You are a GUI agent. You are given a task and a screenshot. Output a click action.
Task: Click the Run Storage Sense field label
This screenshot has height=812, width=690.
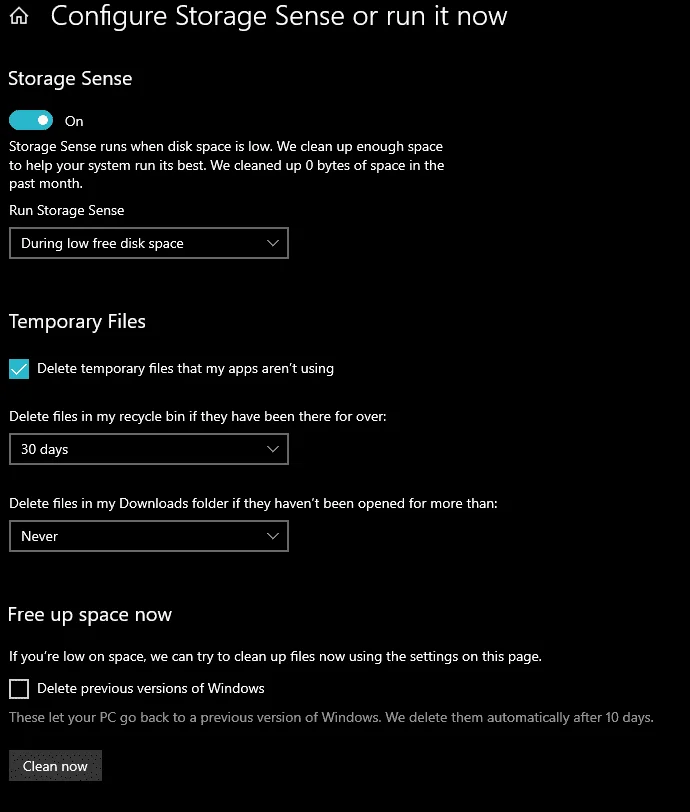point(67,210)
